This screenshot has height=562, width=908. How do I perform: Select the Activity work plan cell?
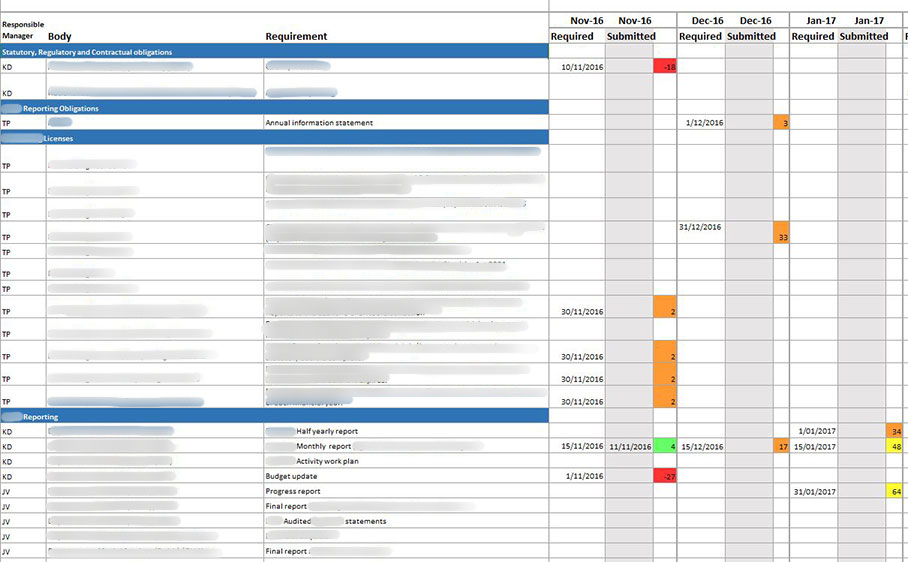click(406, 461)
